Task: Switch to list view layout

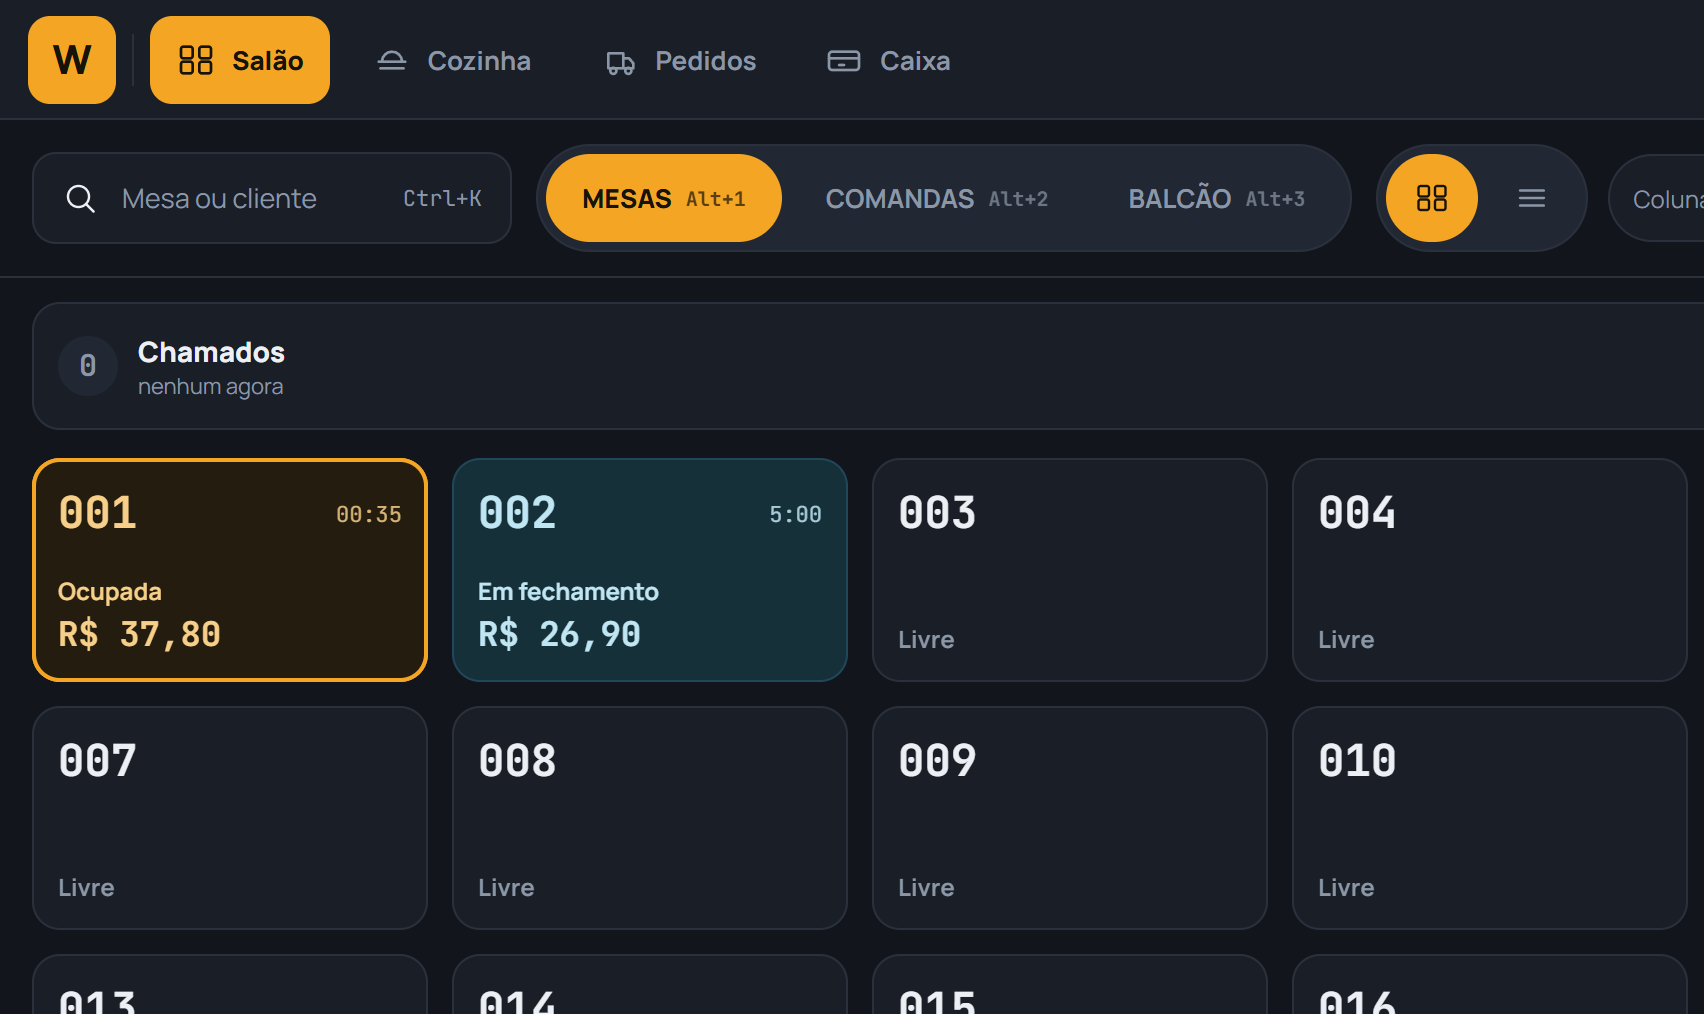Action: (1532, 198)
